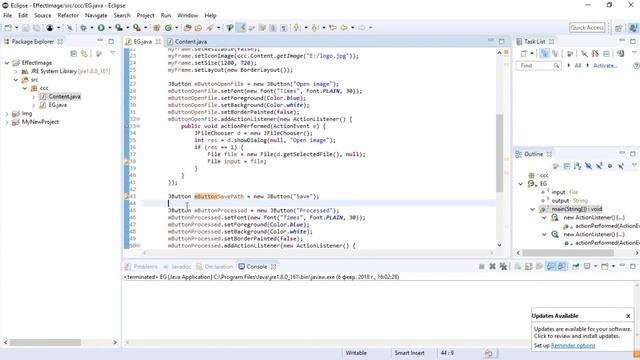Open the Run button dropdown arrow
The width and height of the screenshot is (640, 360).
pos(109,28)
